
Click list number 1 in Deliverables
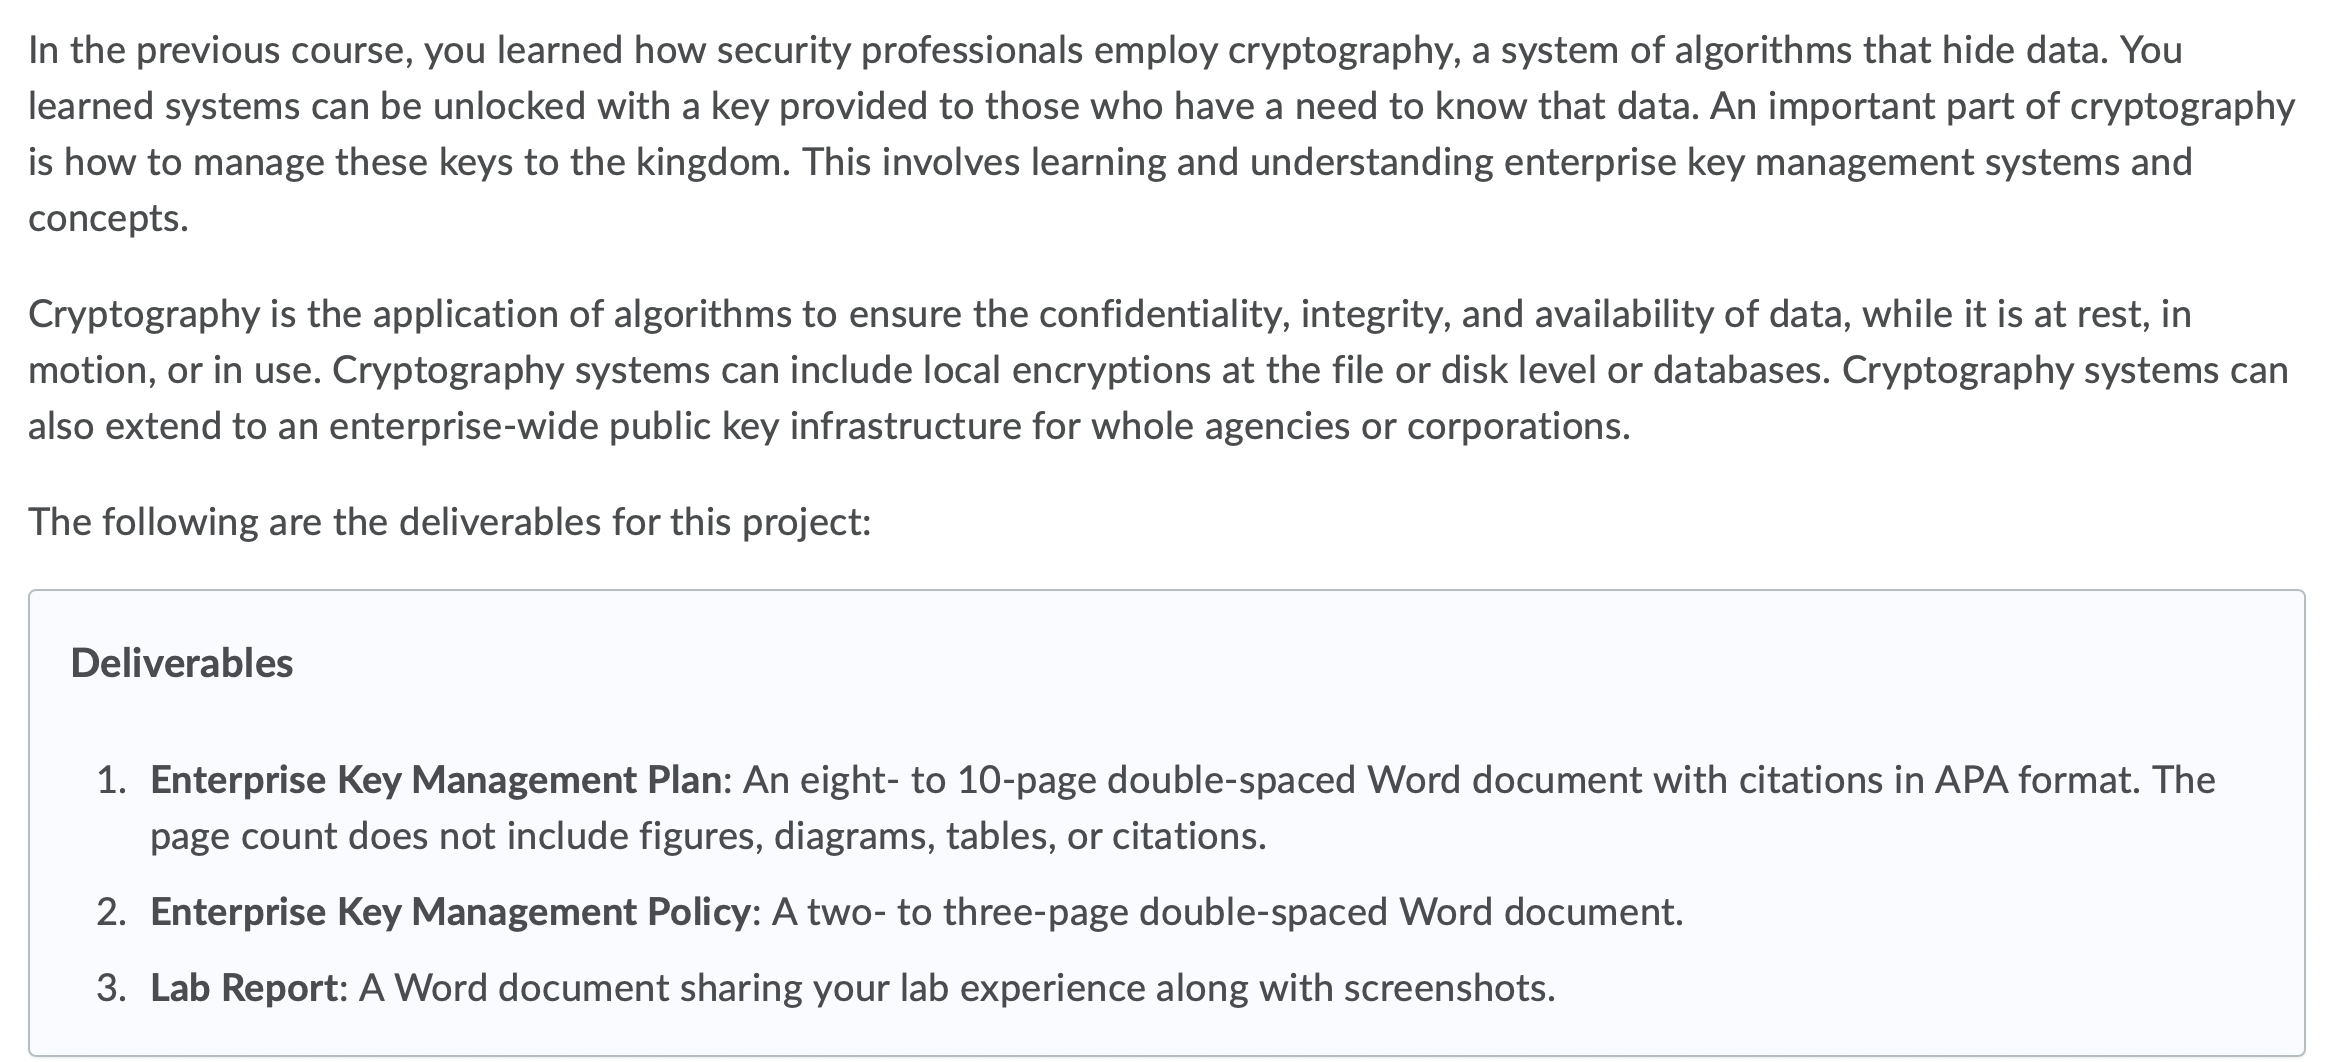111,779
